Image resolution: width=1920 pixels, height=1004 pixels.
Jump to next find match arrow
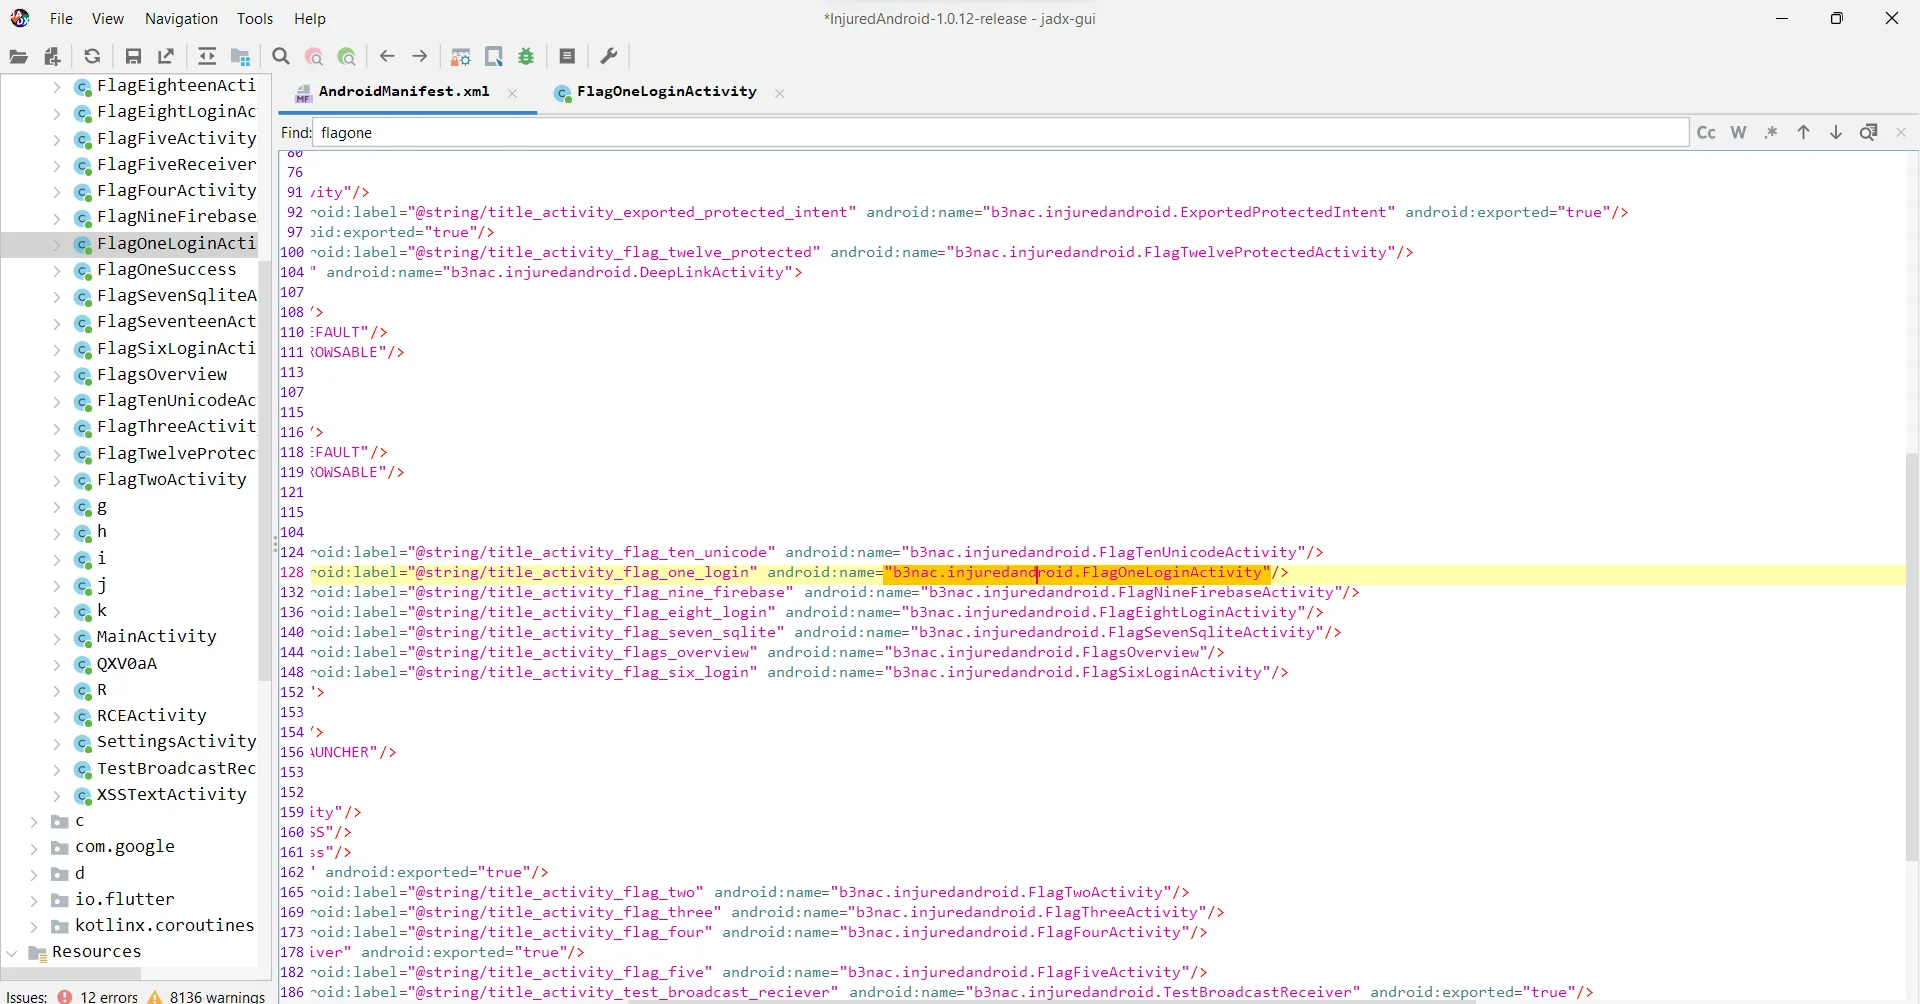[x=1836, y=133]
